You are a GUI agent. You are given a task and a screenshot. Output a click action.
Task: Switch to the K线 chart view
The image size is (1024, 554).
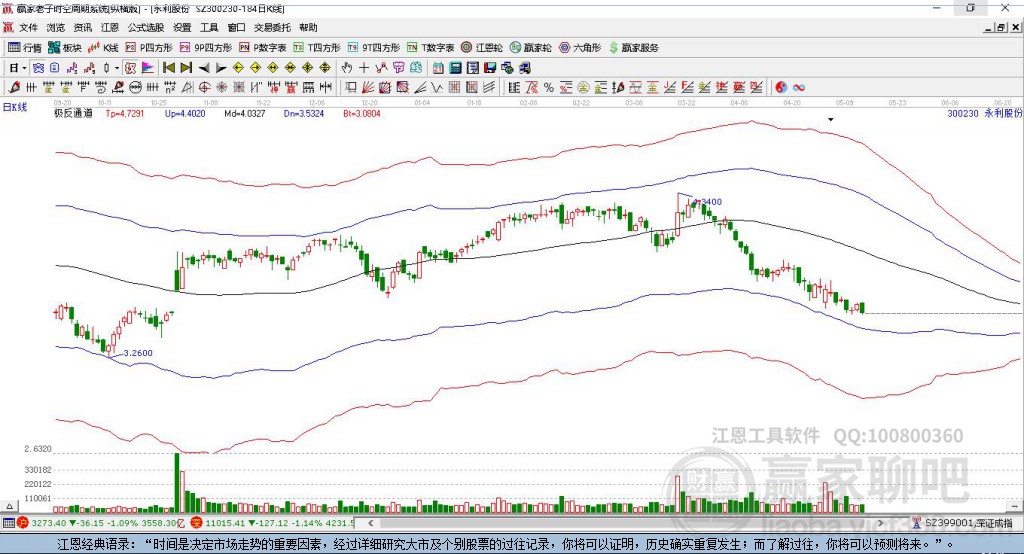(x=104, y=48)
